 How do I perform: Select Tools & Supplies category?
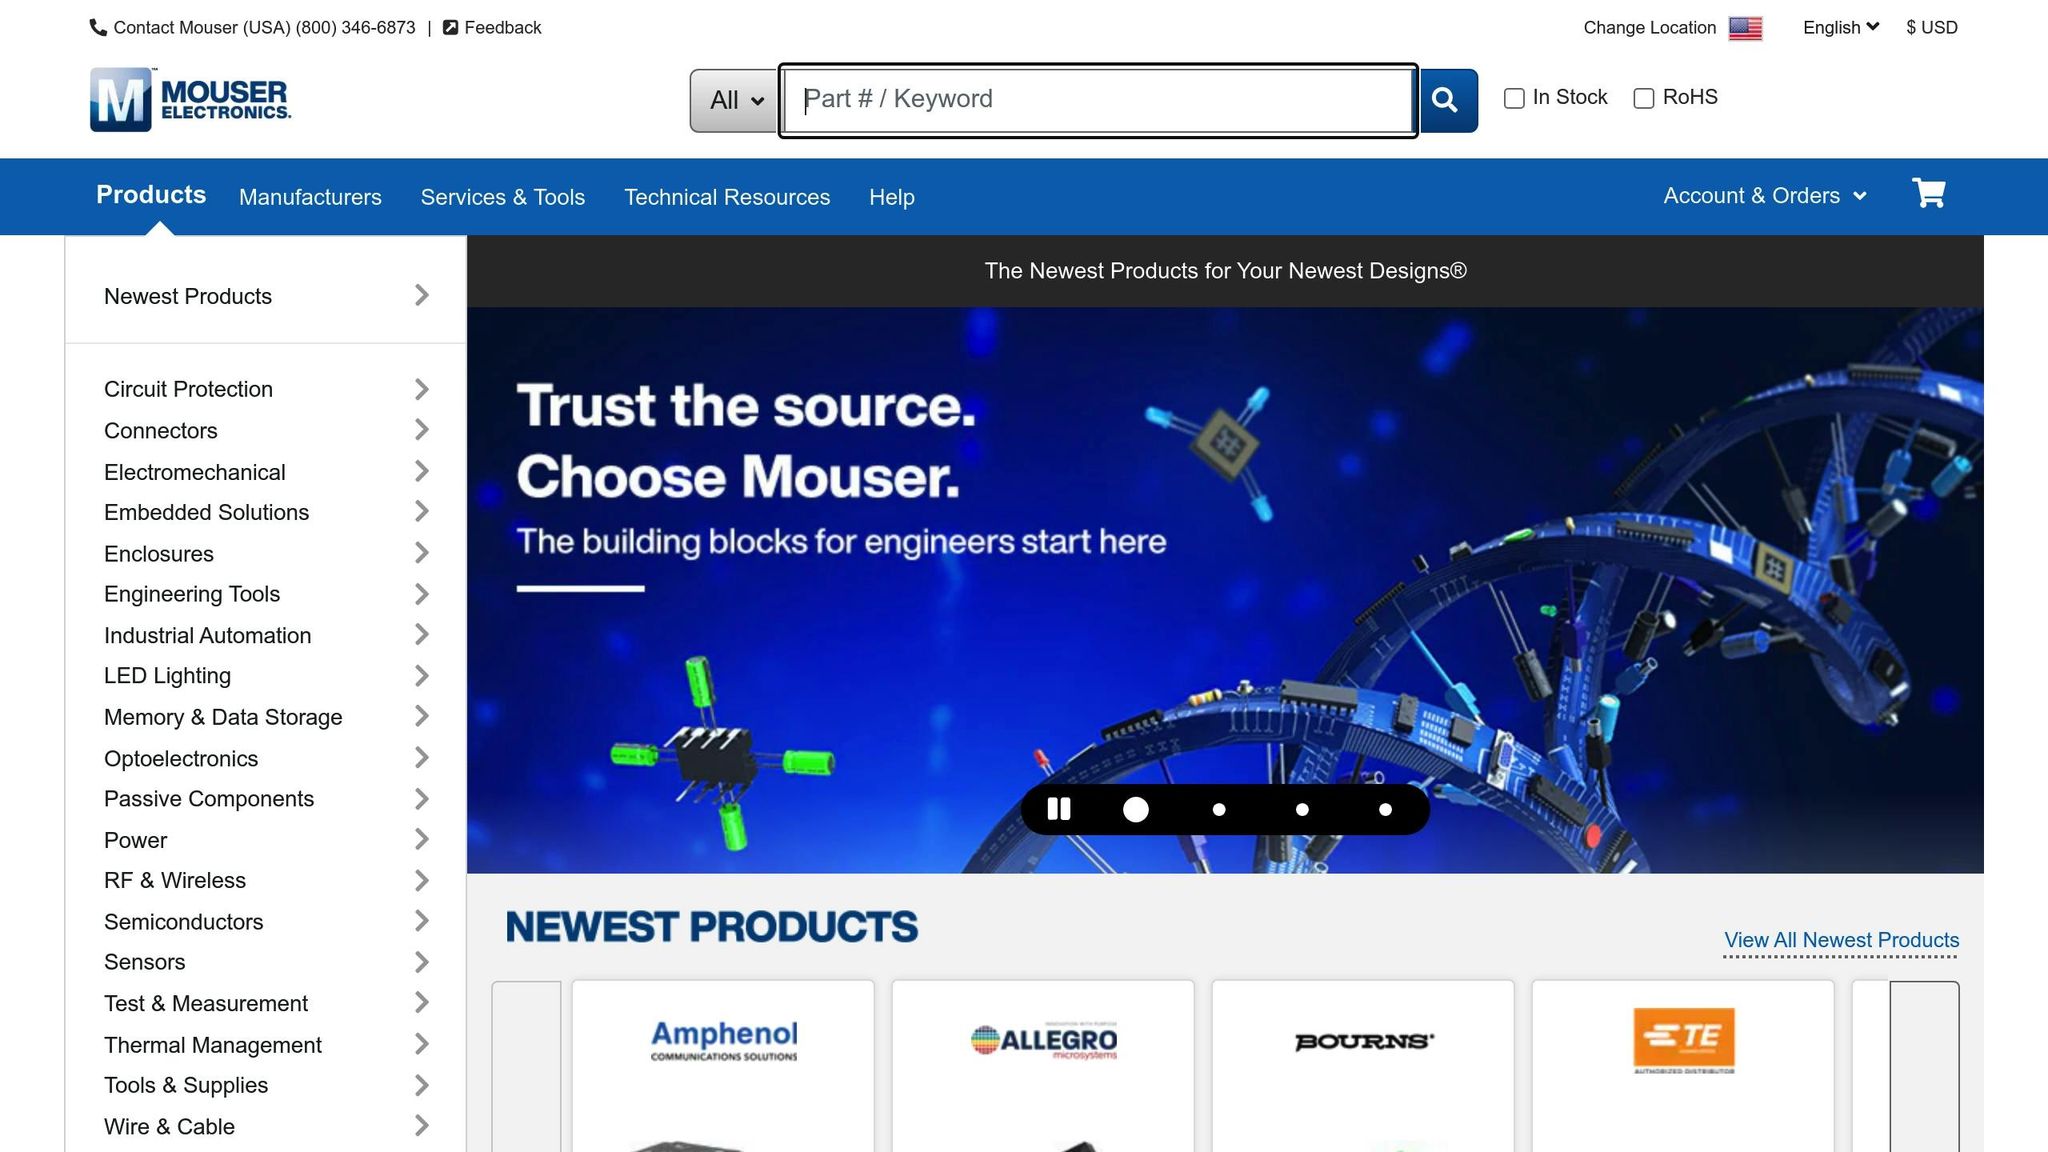(186, 1085)
